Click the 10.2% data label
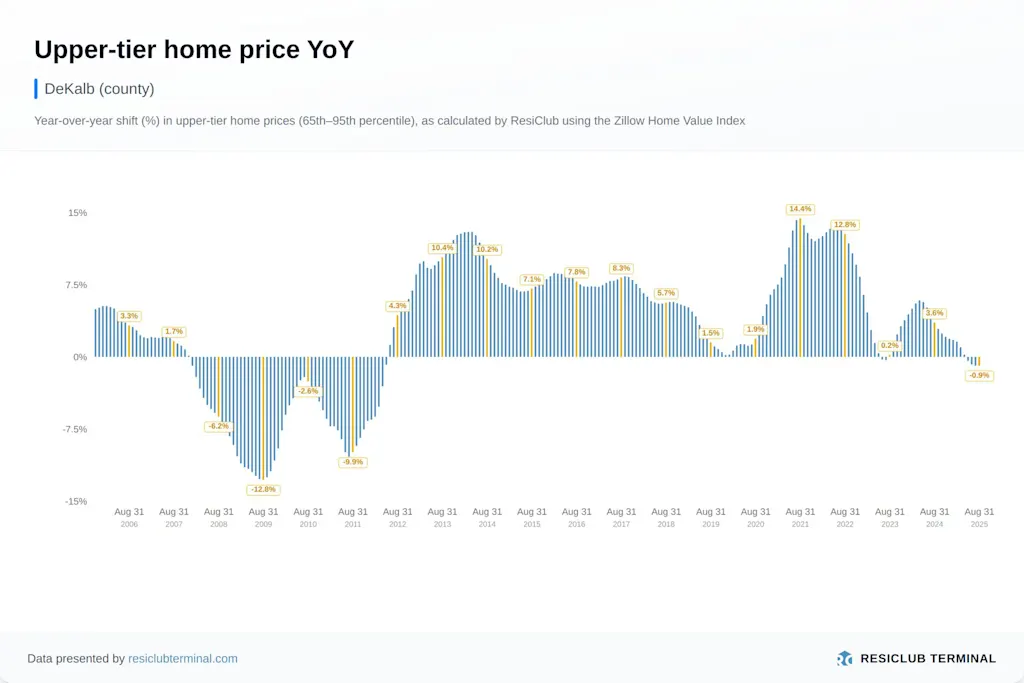The height and width of the screenshot is (683, 1024). [487, 249]
